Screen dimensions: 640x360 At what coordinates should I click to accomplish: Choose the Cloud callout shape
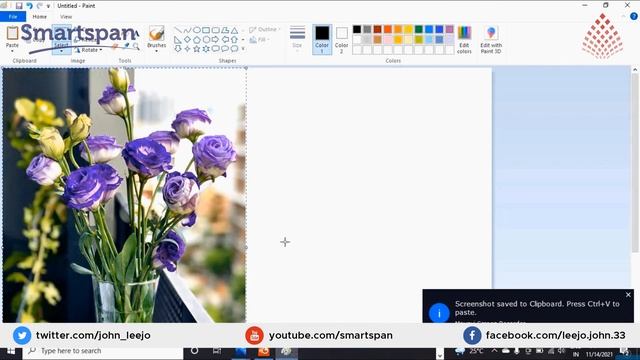click(234, 49)
